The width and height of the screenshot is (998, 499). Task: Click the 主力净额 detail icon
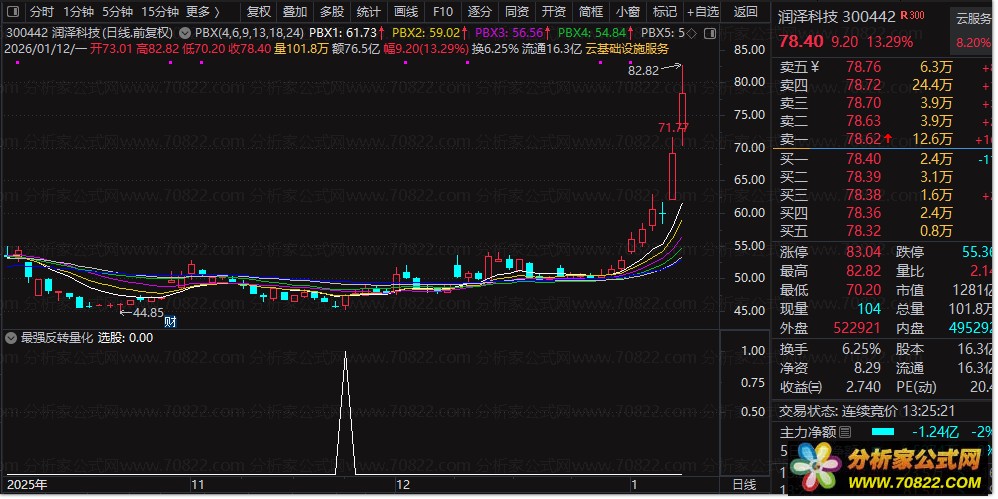(x=845, y=432)
